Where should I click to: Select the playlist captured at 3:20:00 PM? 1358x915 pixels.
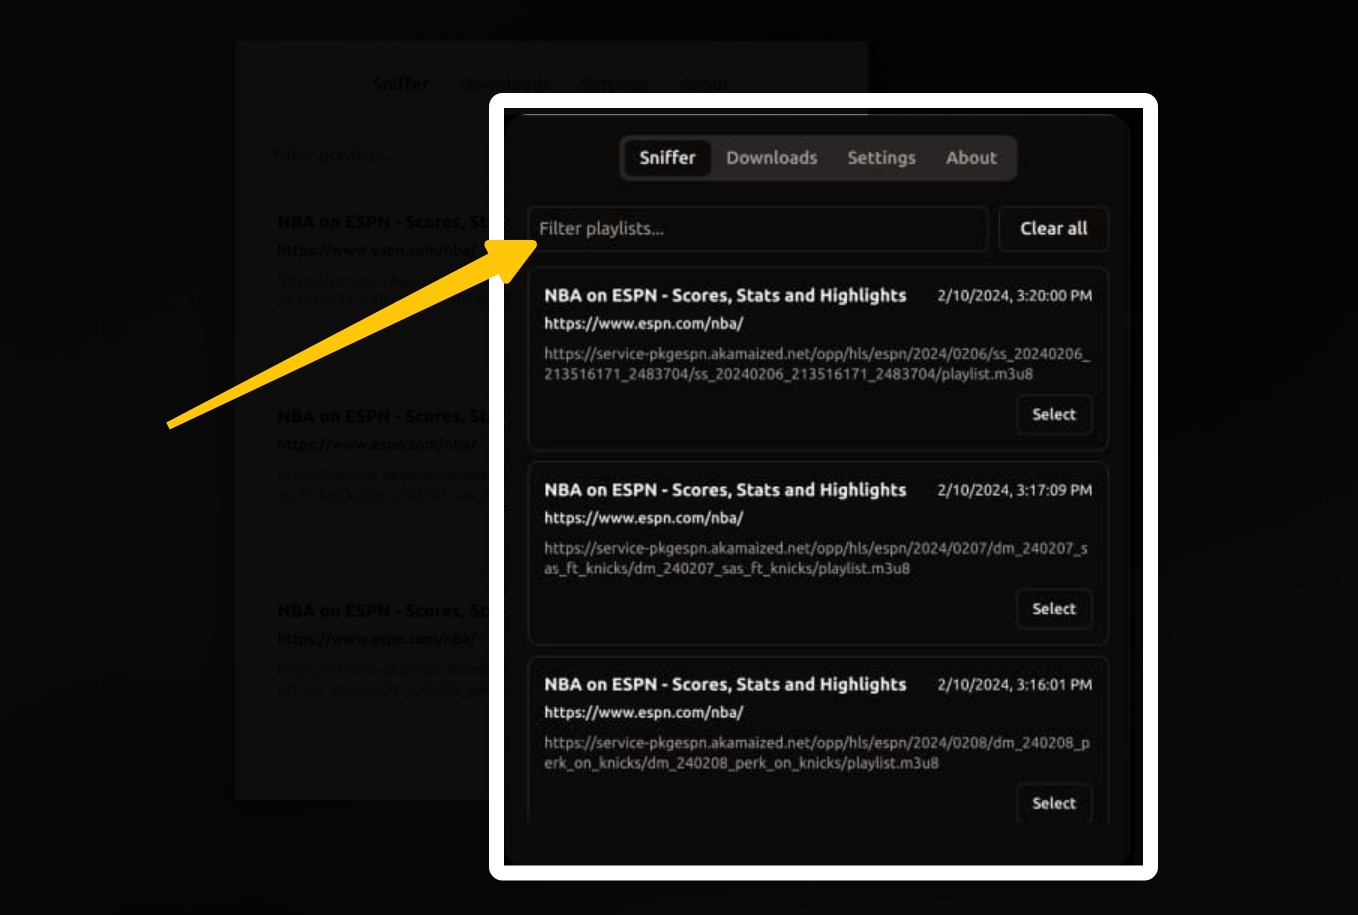click(x=1054, y=415)
